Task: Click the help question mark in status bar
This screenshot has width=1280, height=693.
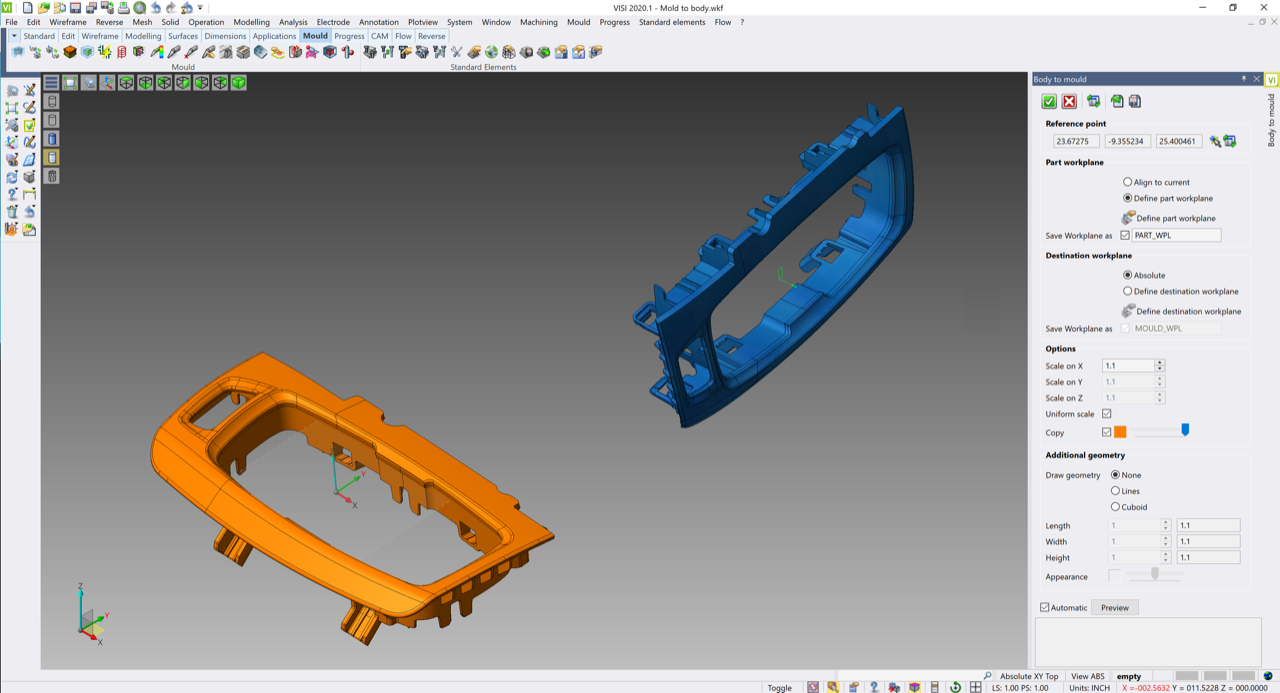Action: point(873,687)
